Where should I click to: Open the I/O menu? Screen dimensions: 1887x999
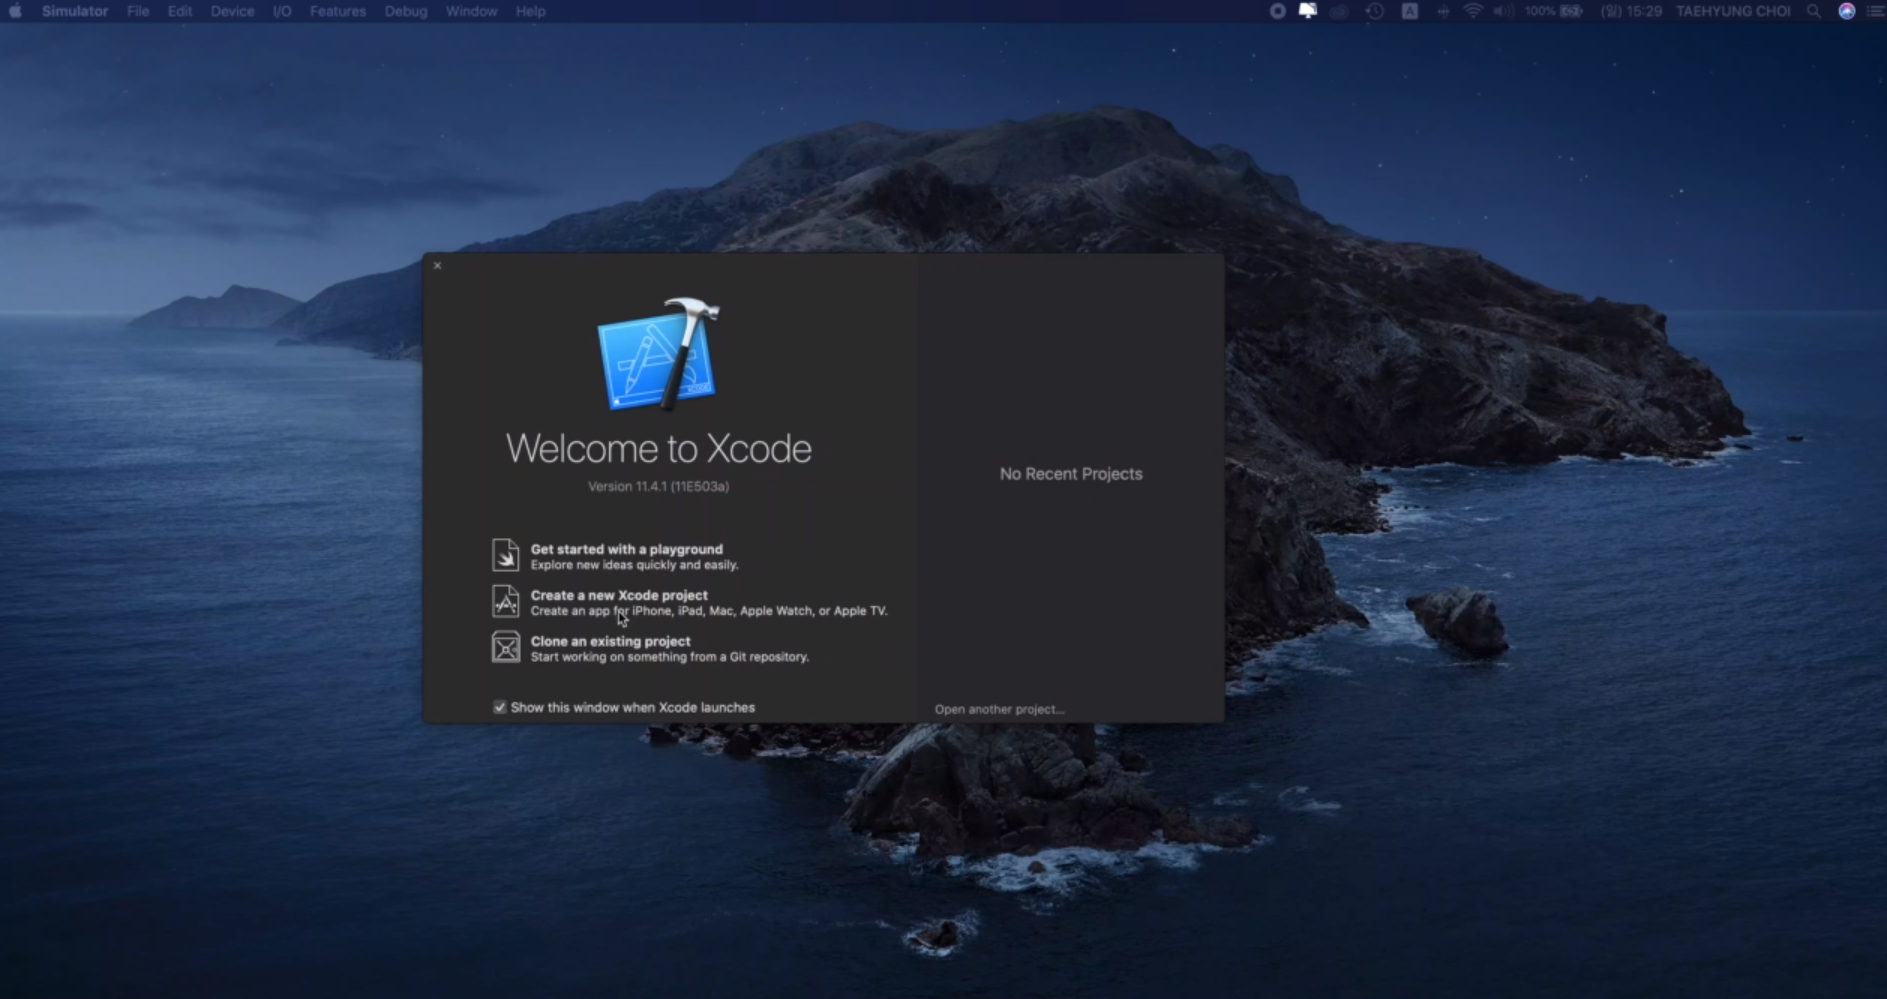pyautogui.click(x=282, y=11)
